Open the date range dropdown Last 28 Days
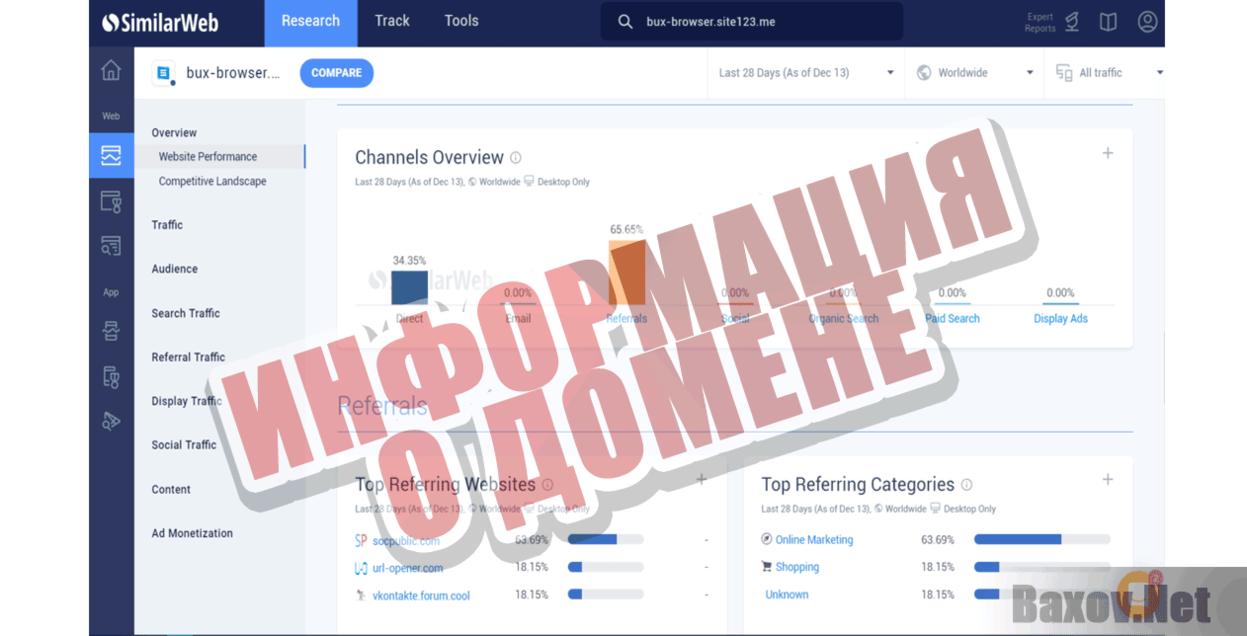This screenshot has width=1247, height=636. (x=807, y=73)
